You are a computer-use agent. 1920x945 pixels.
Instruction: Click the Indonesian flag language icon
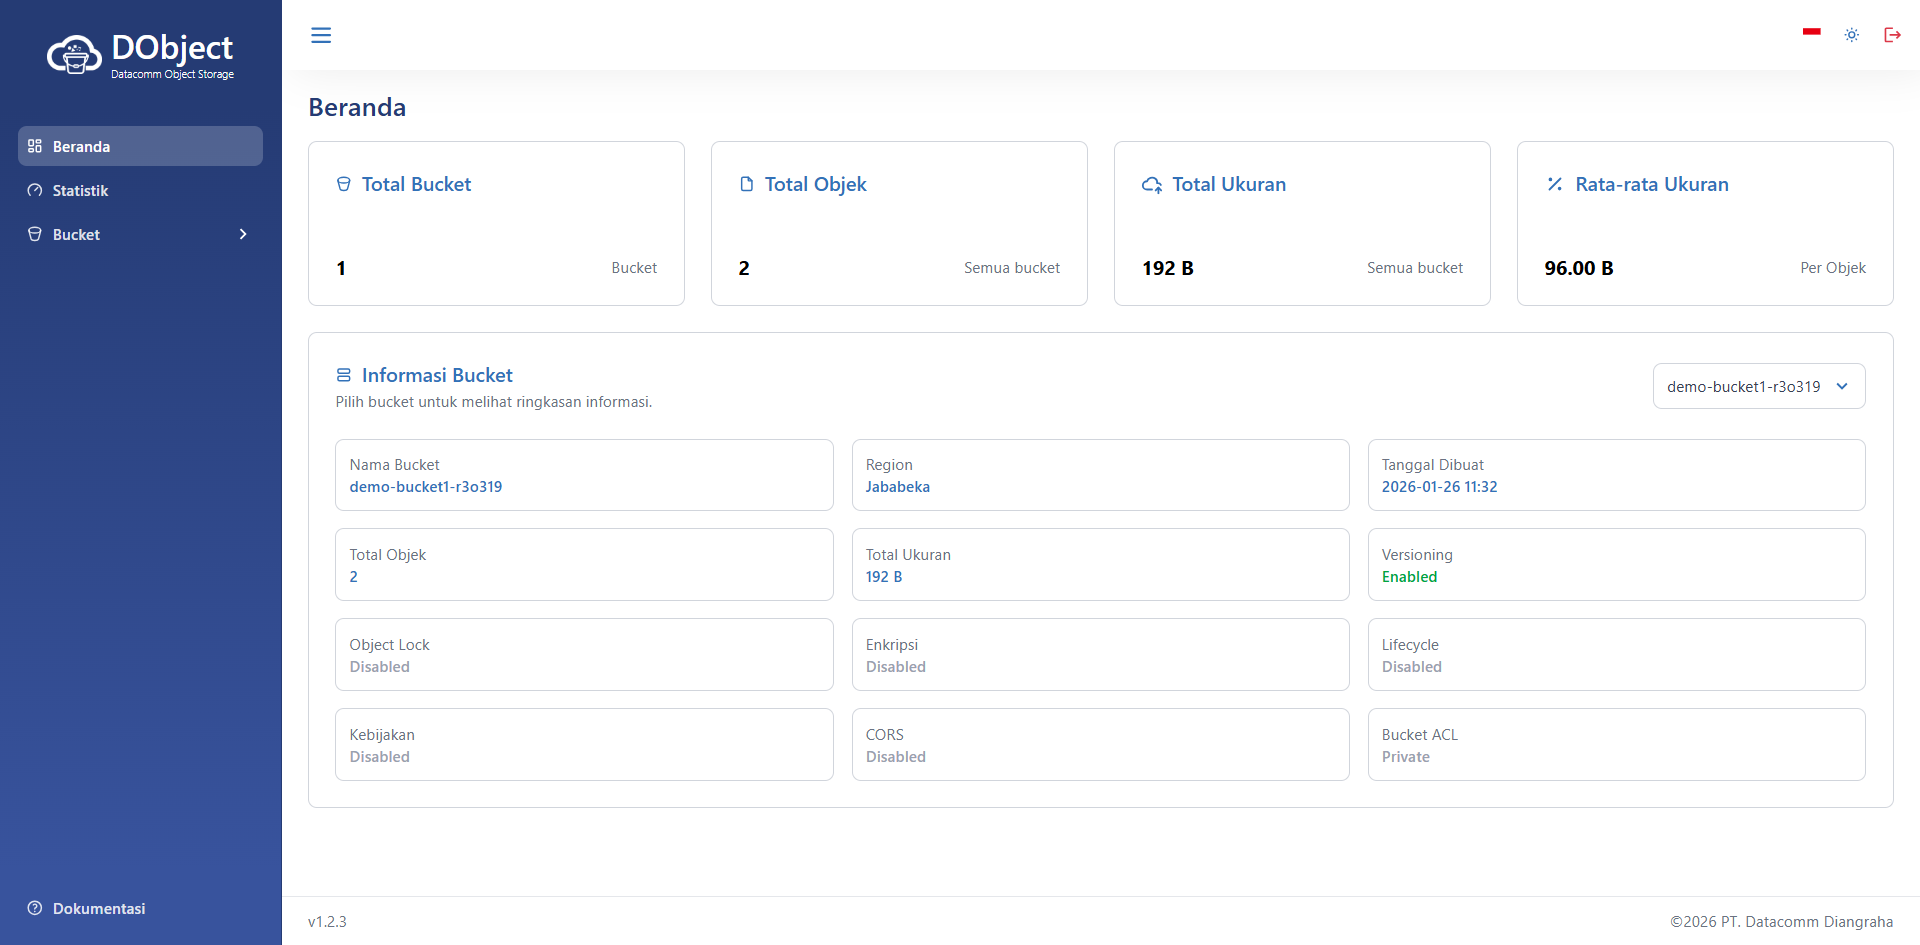[1811, 33]
